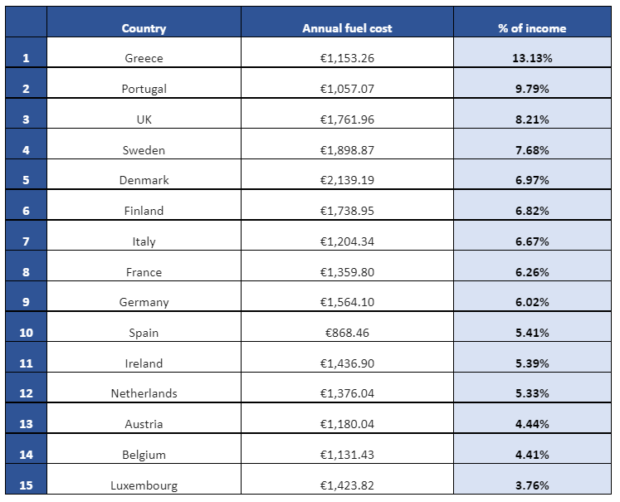Select Denmark's fuel cost €2,139.19
Image resolution: width=620 pixels, height=502 pixels.
click(x=347, y=175)
